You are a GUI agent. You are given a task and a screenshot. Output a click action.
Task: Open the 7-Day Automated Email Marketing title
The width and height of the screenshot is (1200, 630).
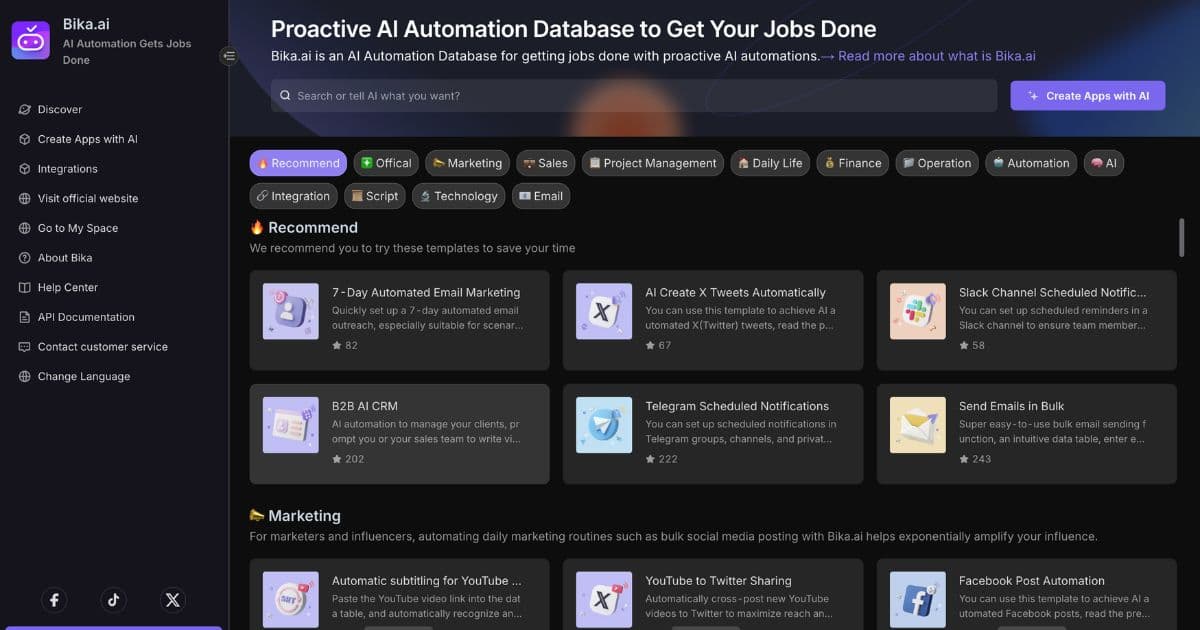(426, 293)
